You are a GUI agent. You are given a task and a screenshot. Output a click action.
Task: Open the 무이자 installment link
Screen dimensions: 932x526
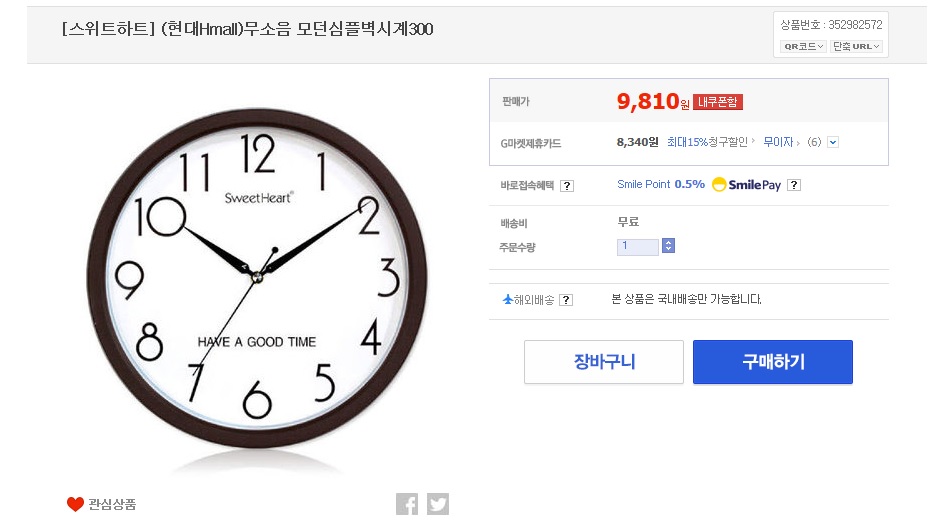pyautogui.click(x=780, y=142)
